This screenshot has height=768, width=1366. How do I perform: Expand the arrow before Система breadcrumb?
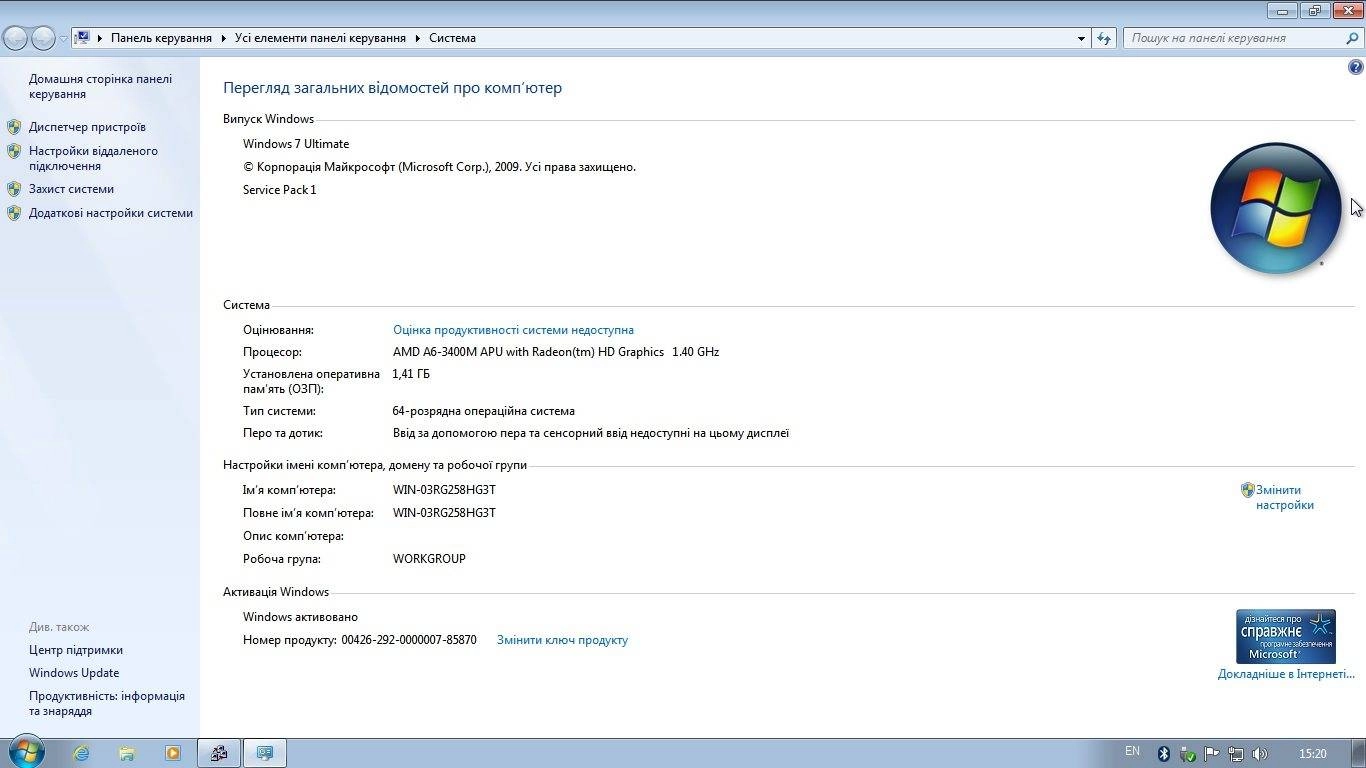pyautogui.click(x=418, y=38)
